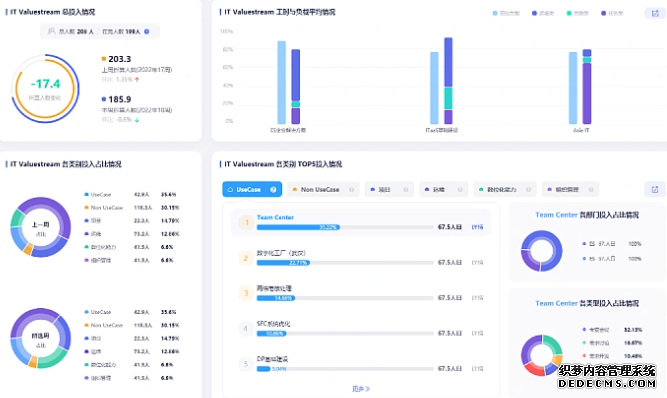Click the 上一周 donut chart
667x398 pixels.
[41, 227]
